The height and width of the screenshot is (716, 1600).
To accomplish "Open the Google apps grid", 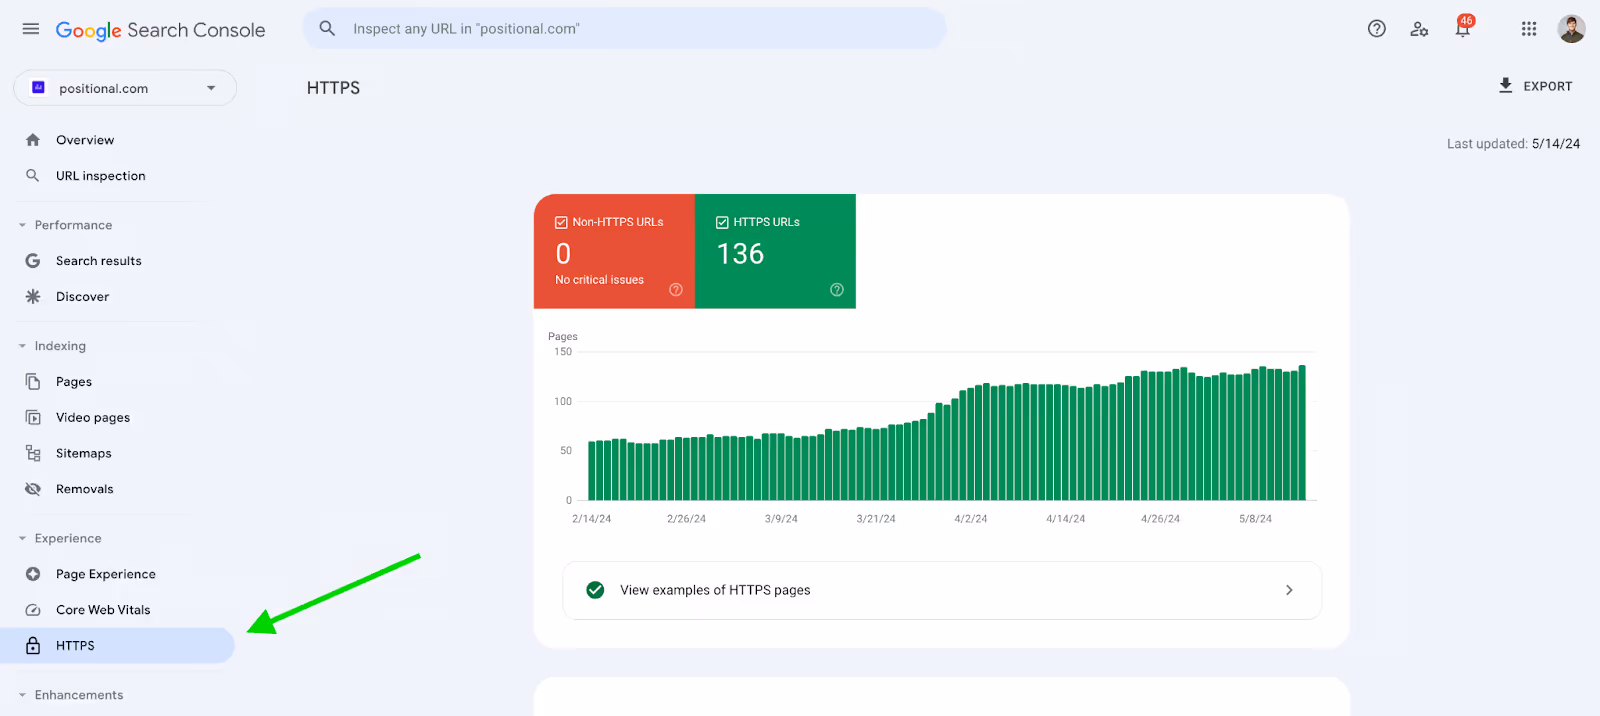I will (x=1529, y=29).
